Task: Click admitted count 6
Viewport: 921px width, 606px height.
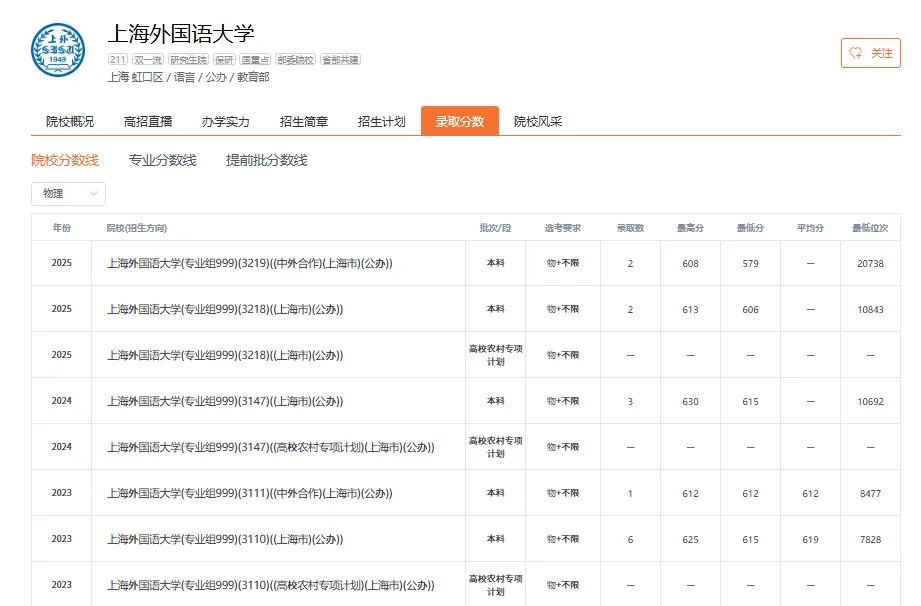Action: [x=630, y=540]
